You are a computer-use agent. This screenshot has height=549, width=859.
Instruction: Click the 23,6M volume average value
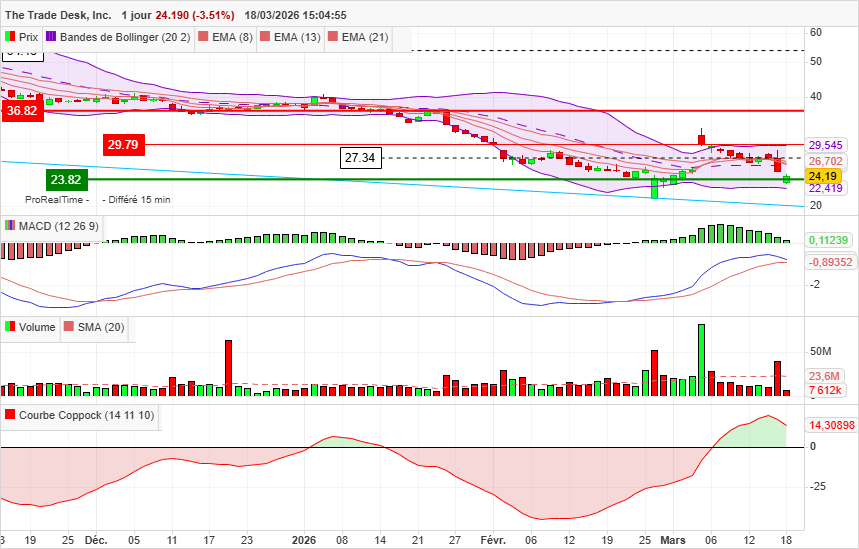point(824,376)
